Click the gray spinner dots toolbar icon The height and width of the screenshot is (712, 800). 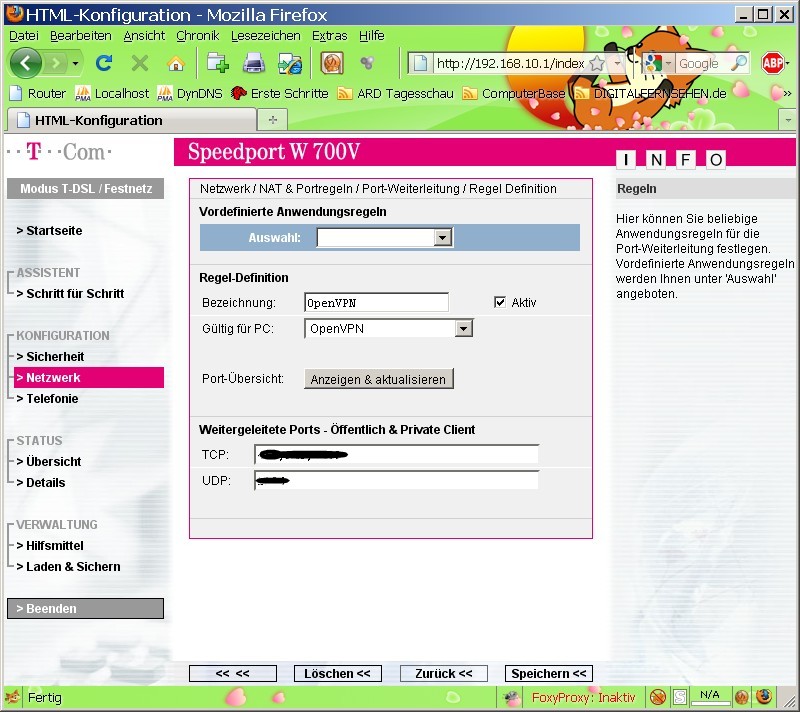coord(367,63)
